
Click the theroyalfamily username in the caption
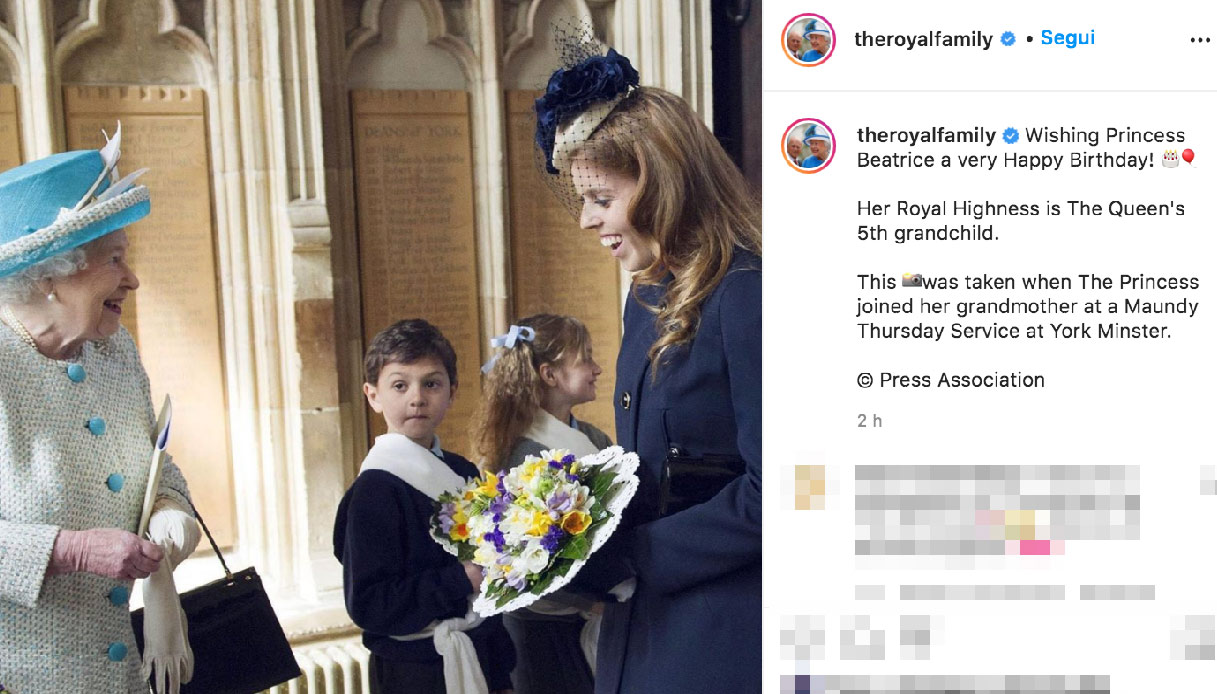click(x=926, y=135)
